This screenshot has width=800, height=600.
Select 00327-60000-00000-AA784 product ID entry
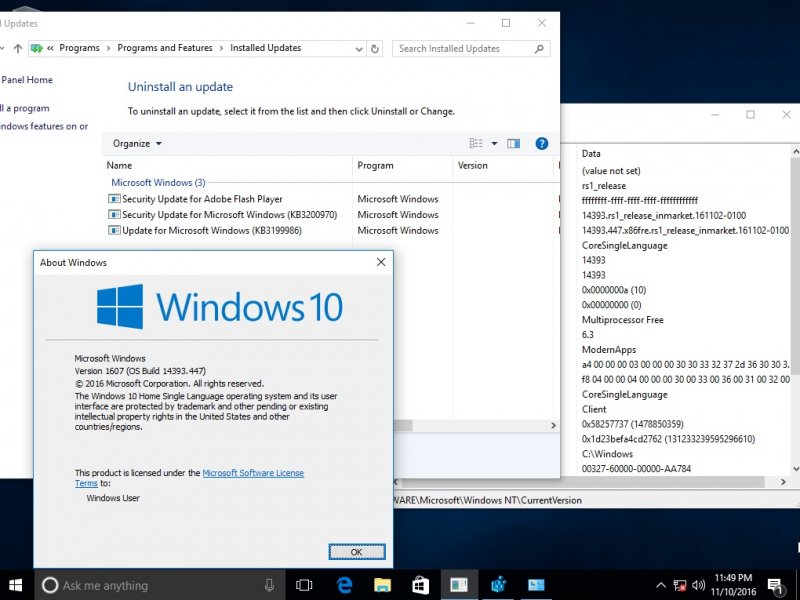pos(636,469)
